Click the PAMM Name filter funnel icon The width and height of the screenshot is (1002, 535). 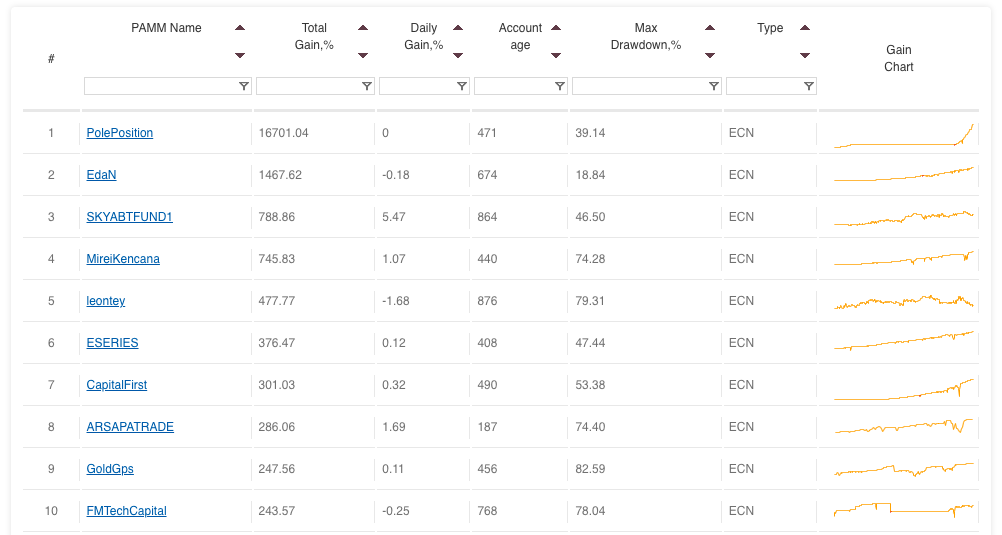tap(243, 86)
